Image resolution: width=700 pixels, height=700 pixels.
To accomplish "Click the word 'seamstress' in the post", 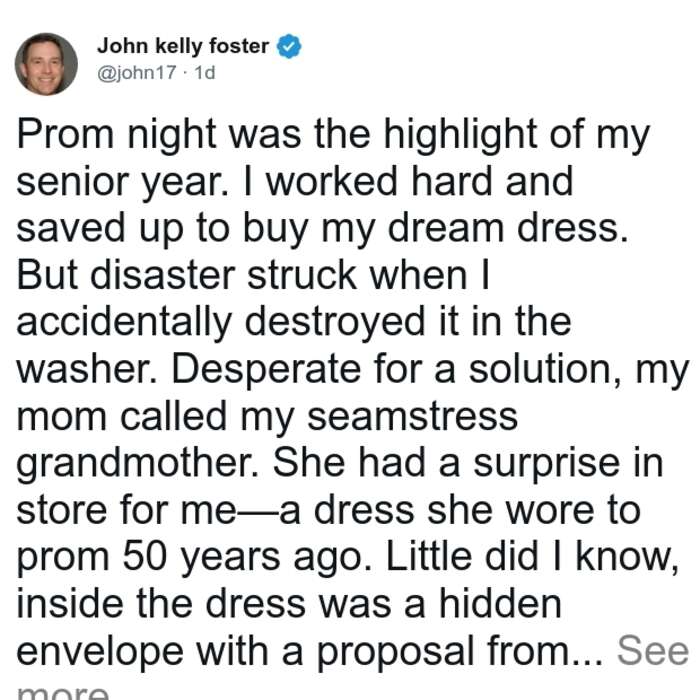I will pyautogui.click(x=412, y=416).
